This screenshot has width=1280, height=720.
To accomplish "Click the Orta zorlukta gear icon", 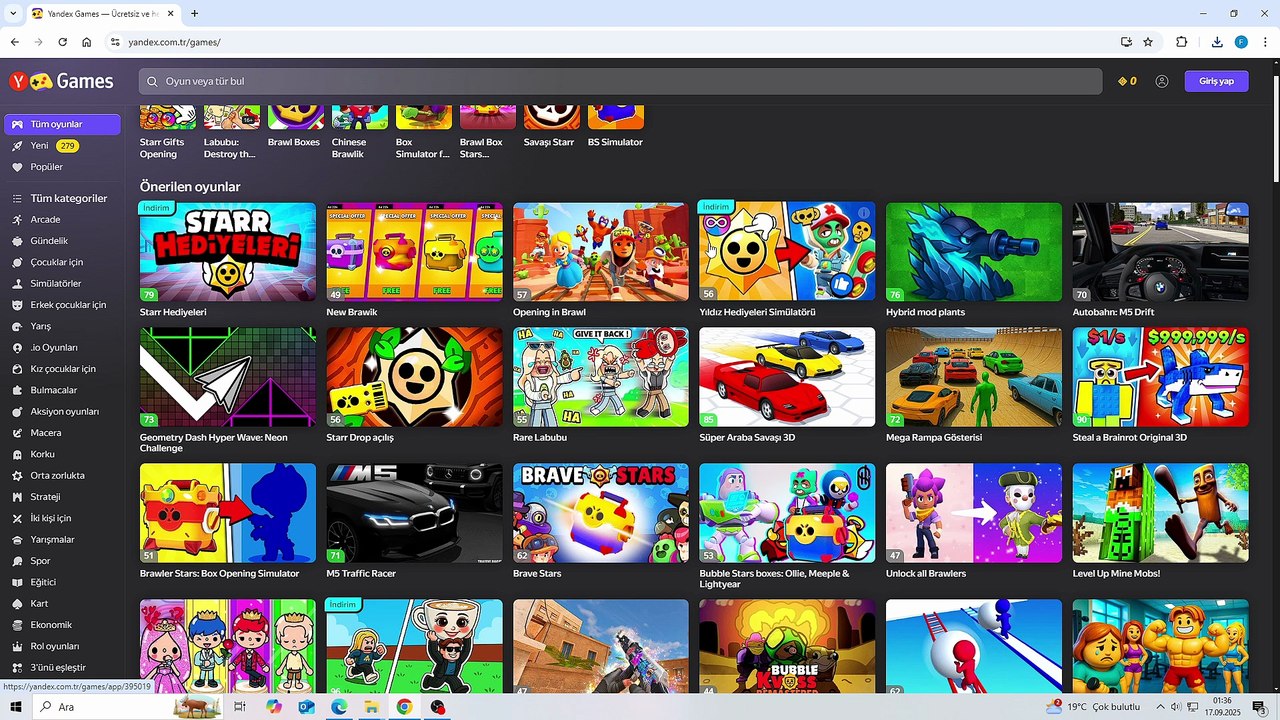I will tap(17, 476).
